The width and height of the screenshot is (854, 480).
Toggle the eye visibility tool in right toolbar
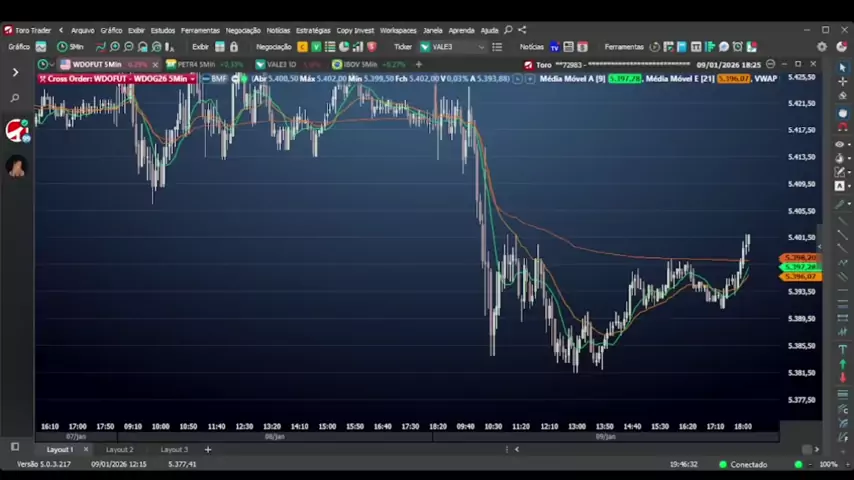pos(842,144)
